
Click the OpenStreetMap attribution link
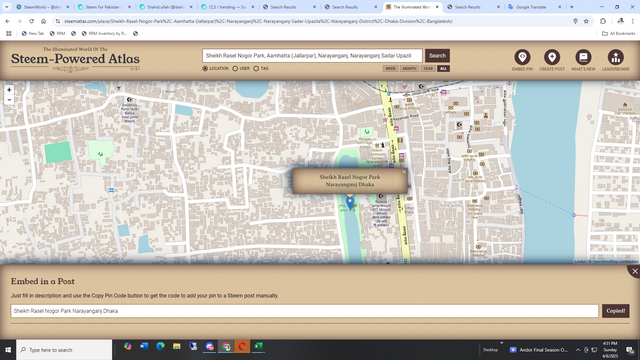pos(605,262)
